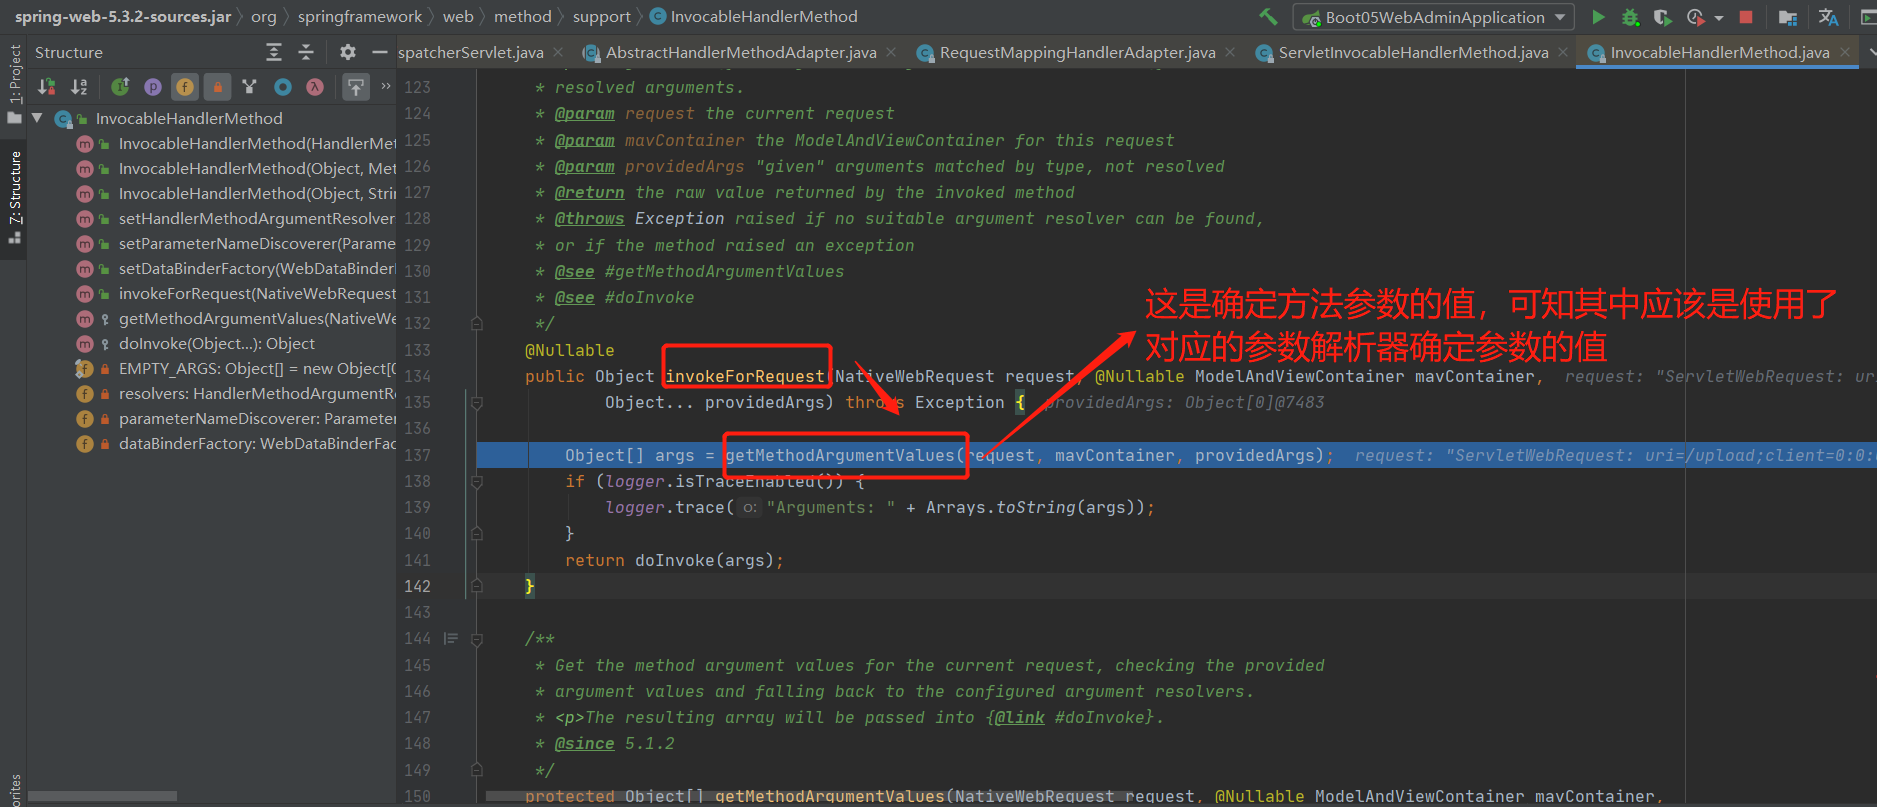Select EMPTY_ARGS field in Structure tree

point(237,368)
